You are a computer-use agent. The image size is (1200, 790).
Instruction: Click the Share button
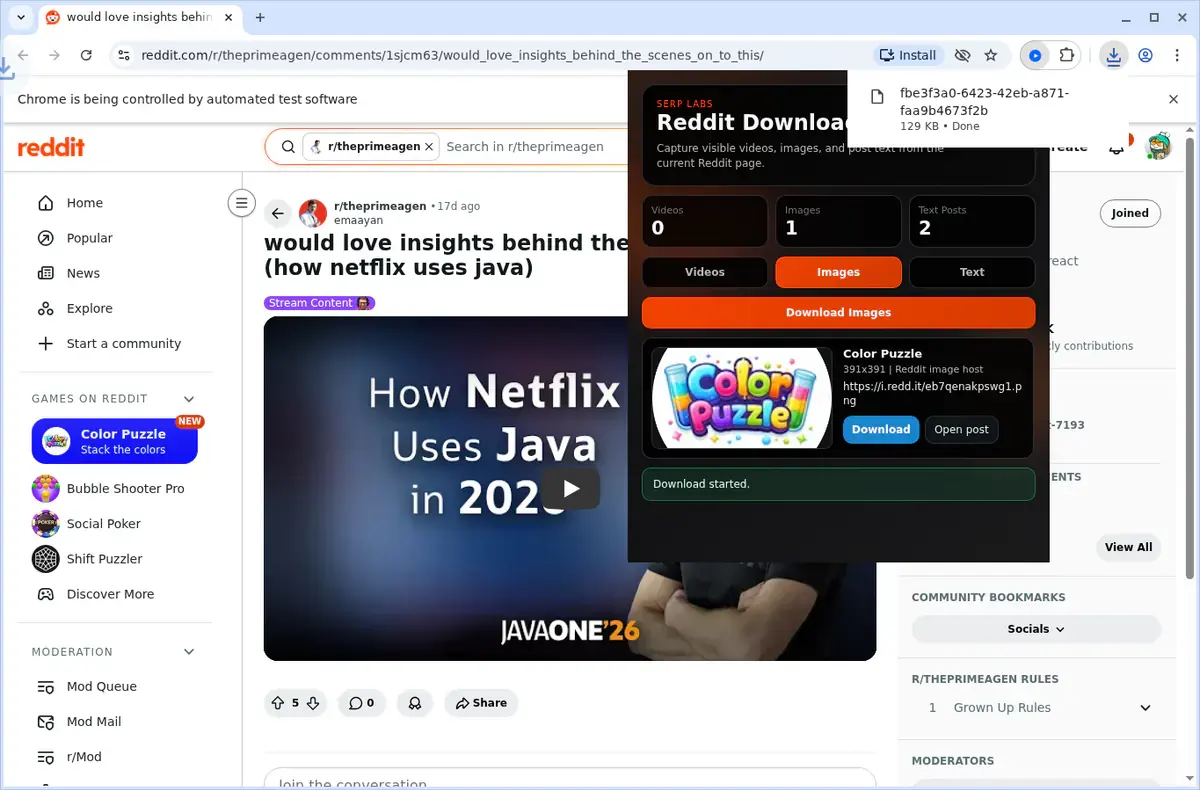coord(481,703)
